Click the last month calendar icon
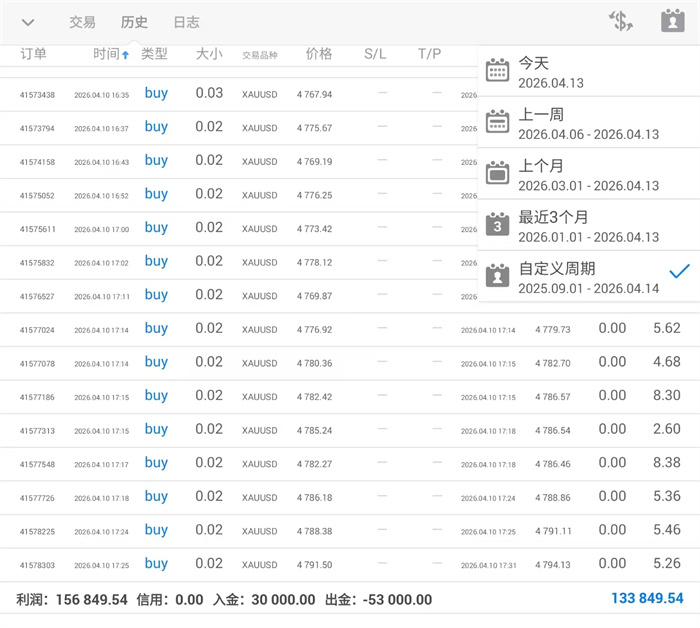This screenshot has width=700, height=628. coord(497,174)
